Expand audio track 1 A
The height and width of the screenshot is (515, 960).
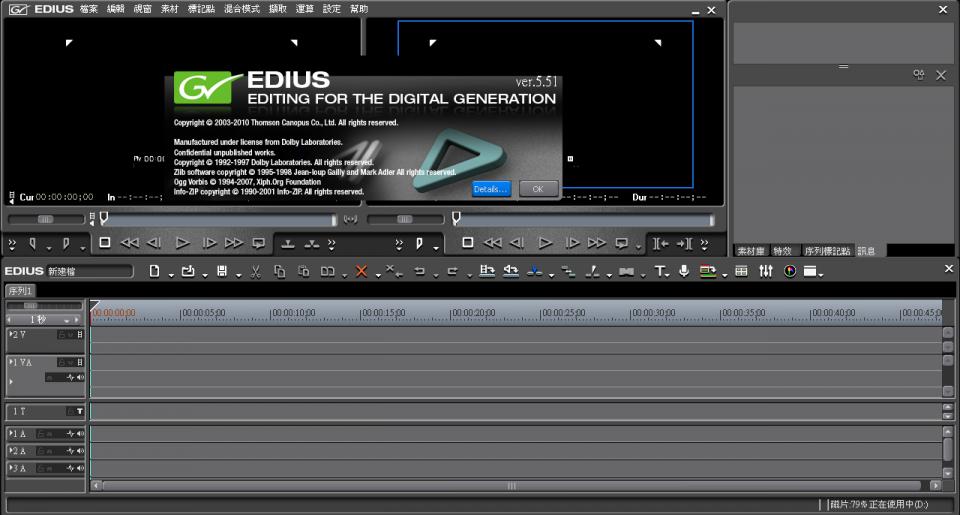pos(11,434)
